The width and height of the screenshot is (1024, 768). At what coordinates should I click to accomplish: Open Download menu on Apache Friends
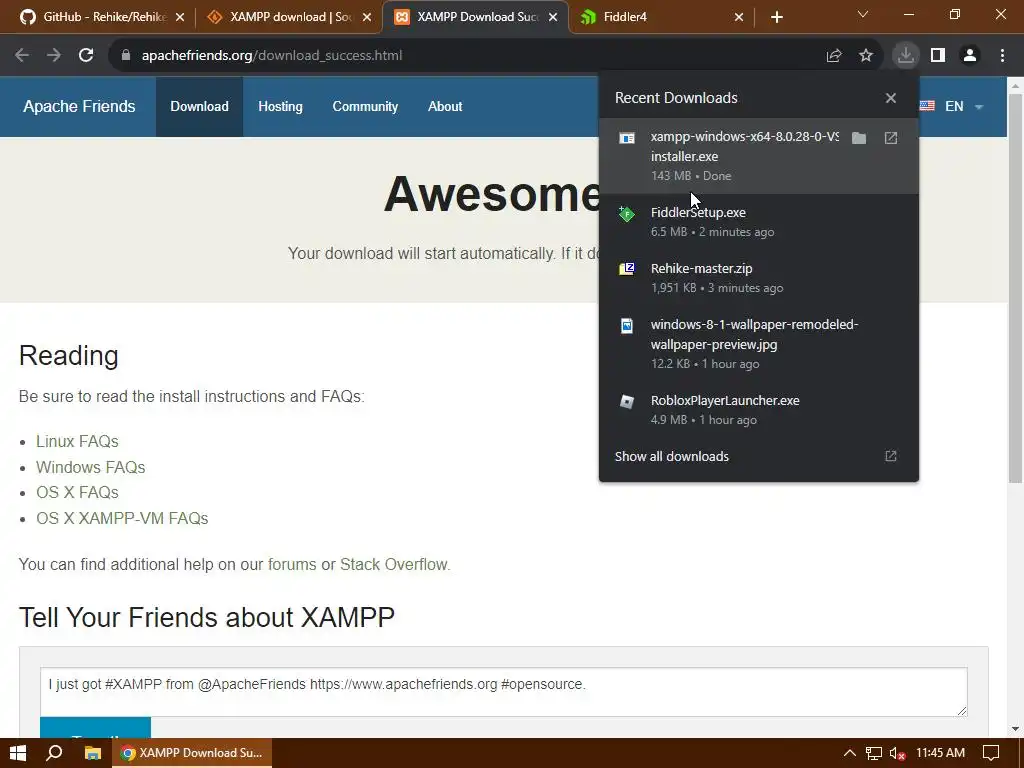(199, 106)
